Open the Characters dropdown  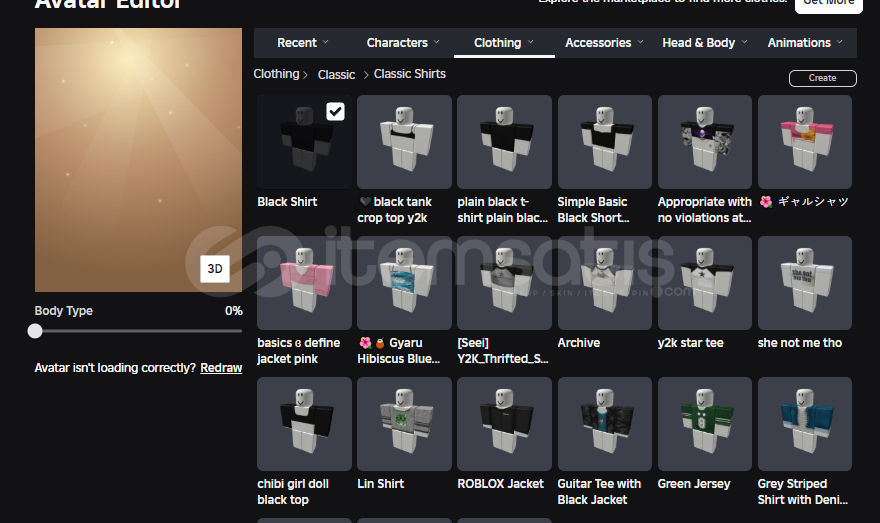tap(403, 43)
